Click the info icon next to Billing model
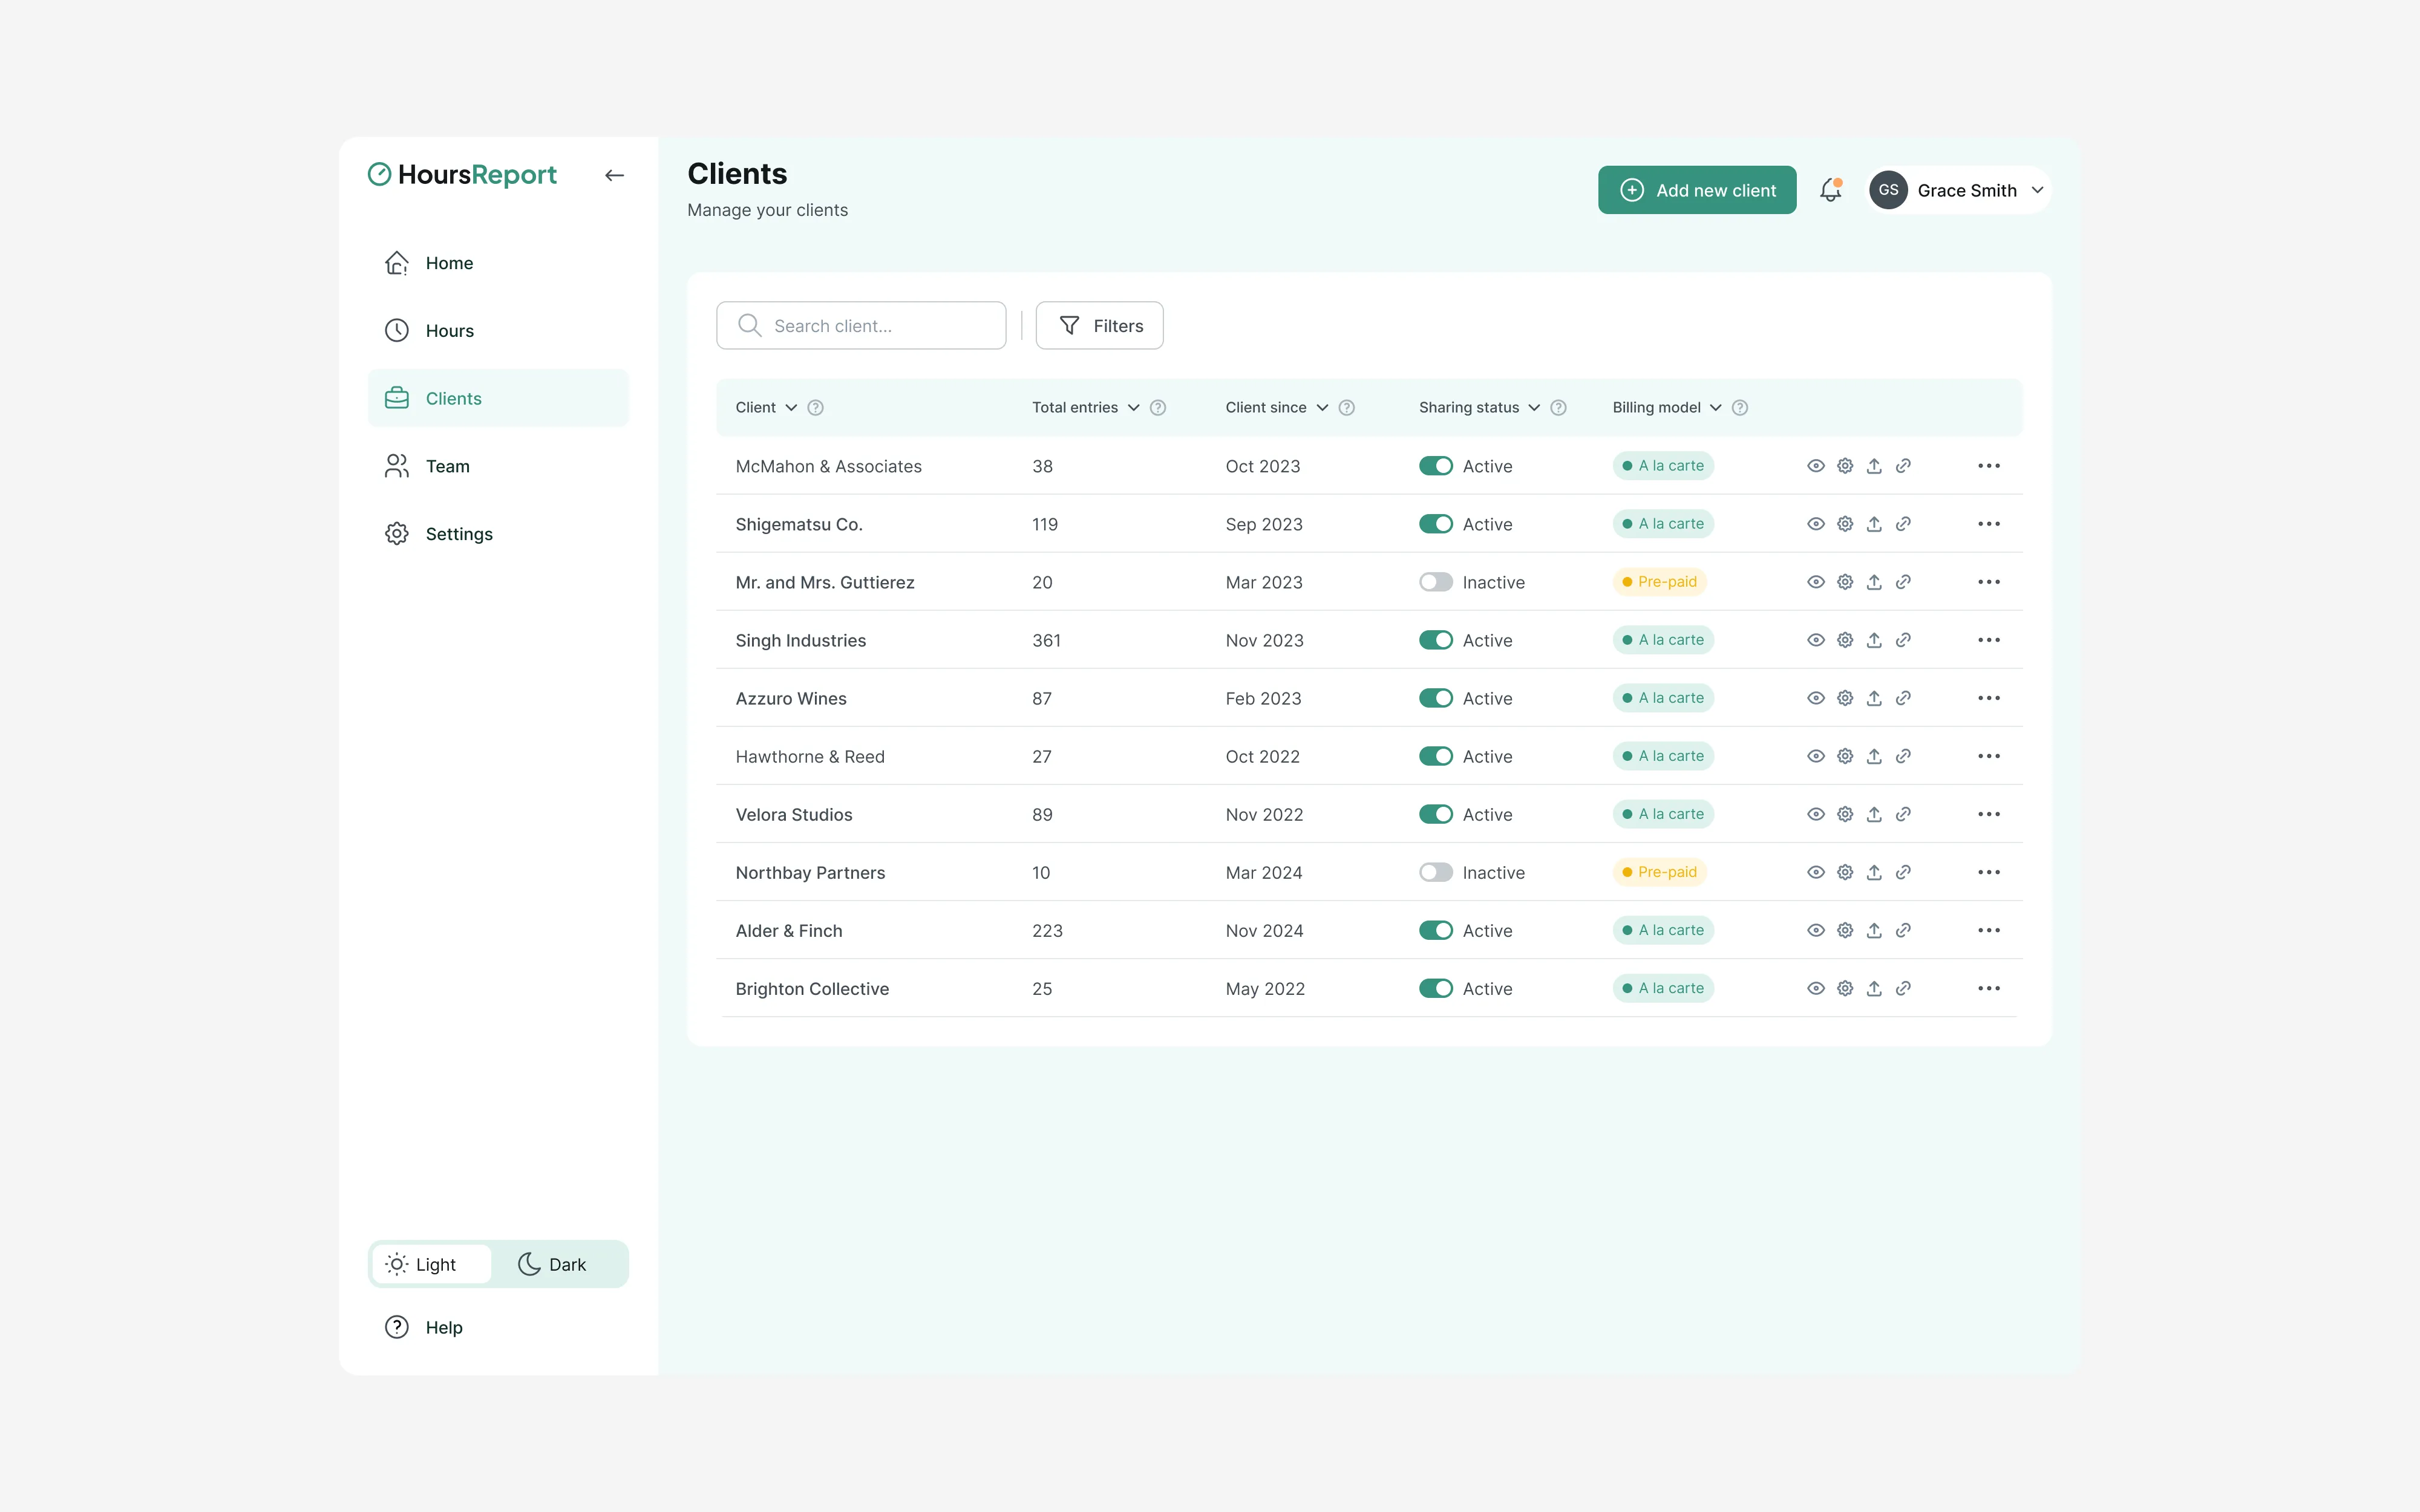2420x1512 pixels. click(1740, 407)
